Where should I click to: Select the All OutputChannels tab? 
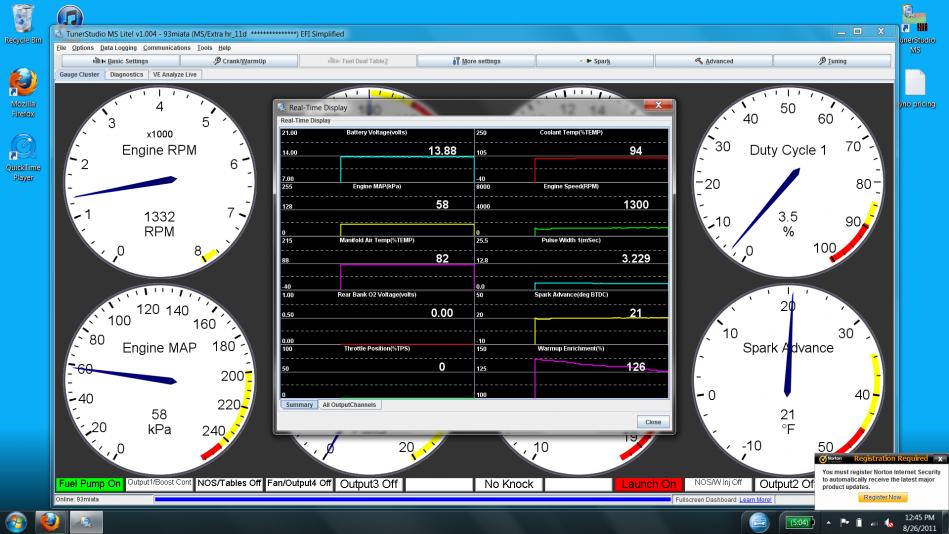point(351,404)
